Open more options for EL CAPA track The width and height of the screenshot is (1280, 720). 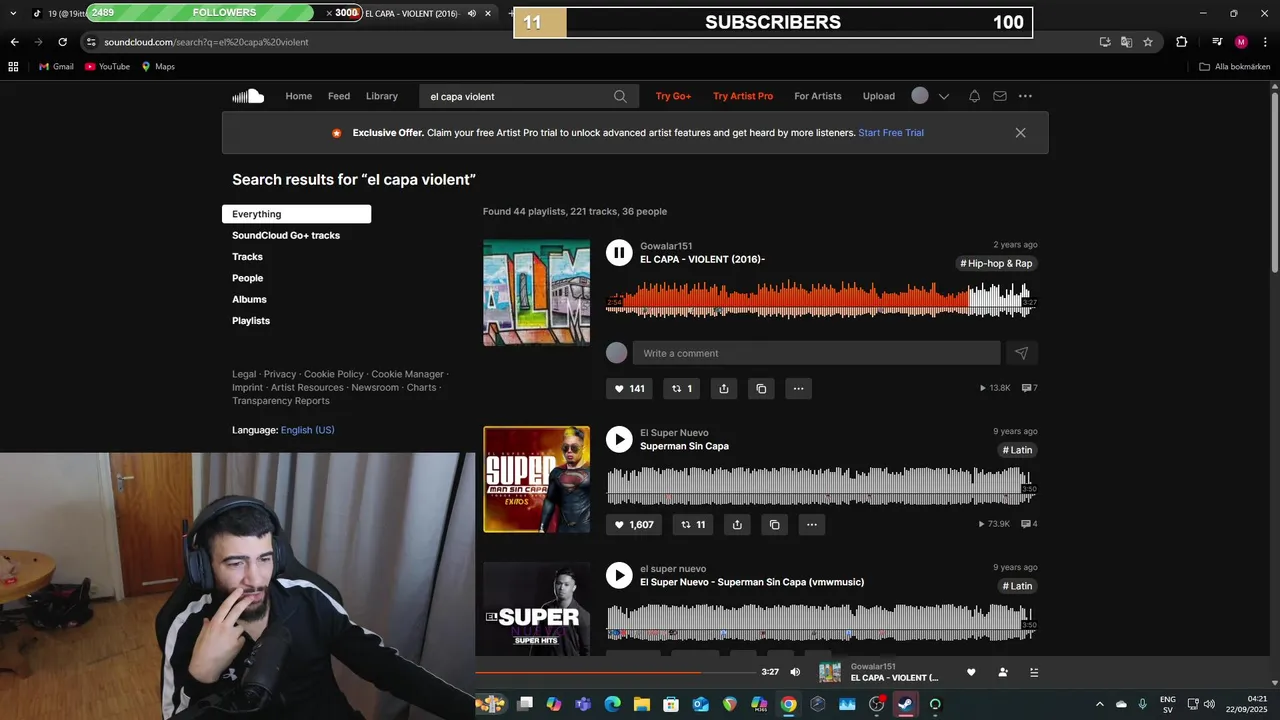click(x=798, y=388)
